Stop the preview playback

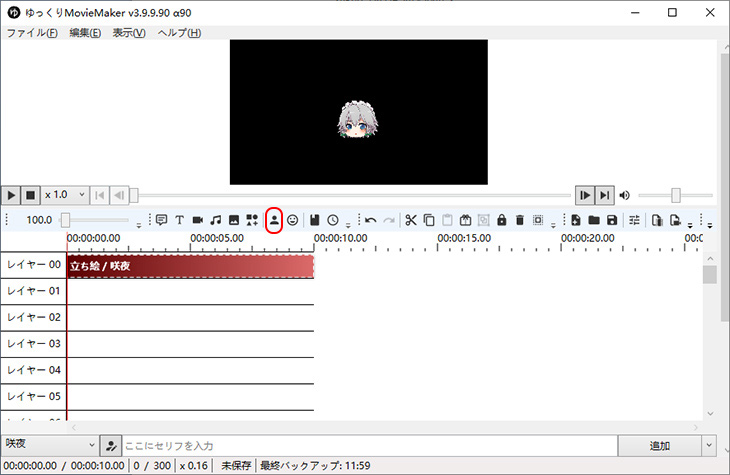[30, 195]
